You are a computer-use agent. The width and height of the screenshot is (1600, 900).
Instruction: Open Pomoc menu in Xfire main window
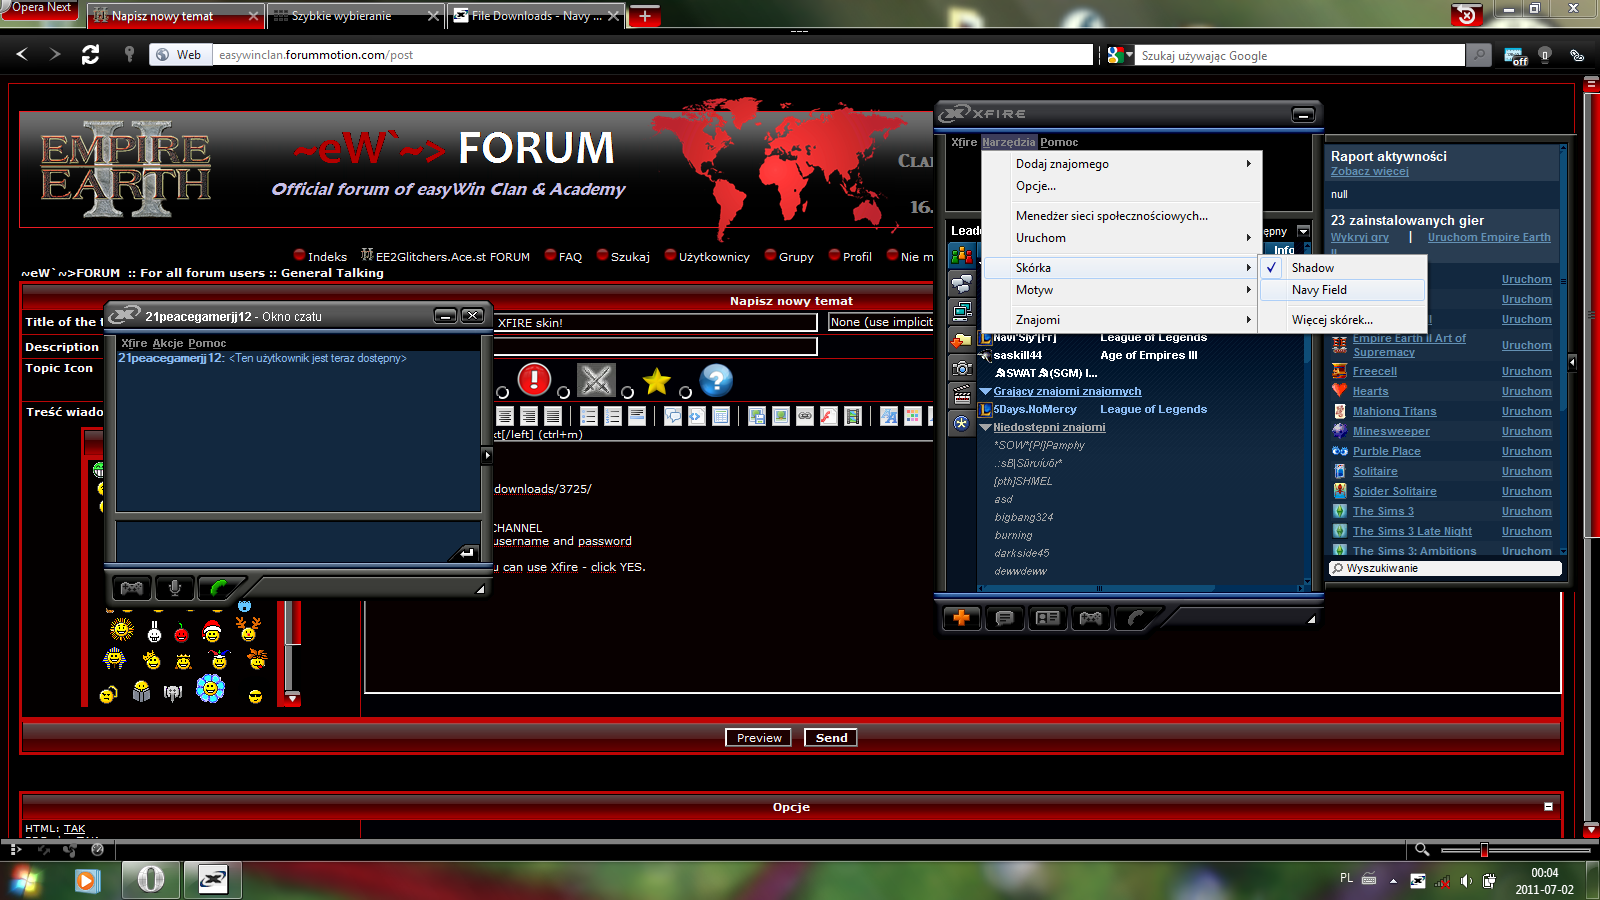(1059, 142)
